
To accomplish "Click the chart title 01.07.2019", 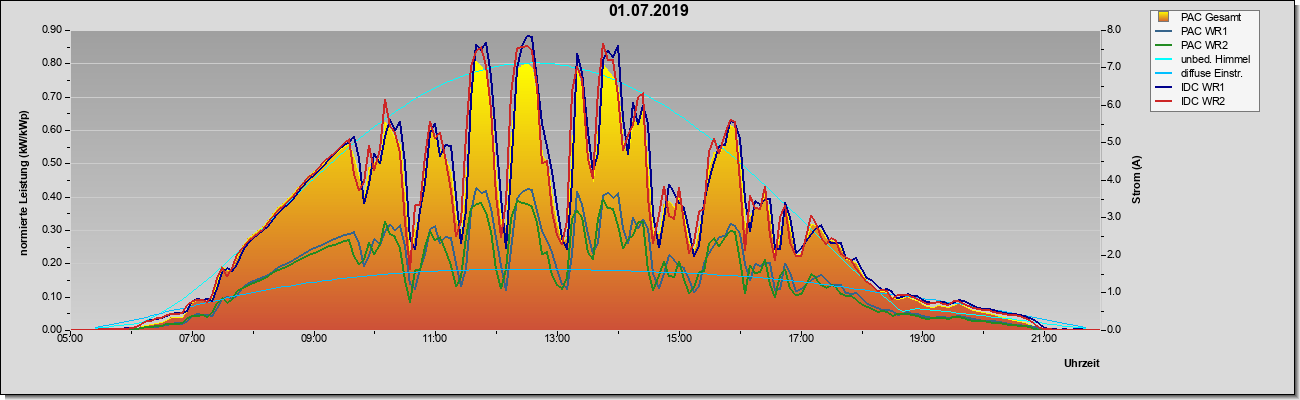I will click(648, 11).
